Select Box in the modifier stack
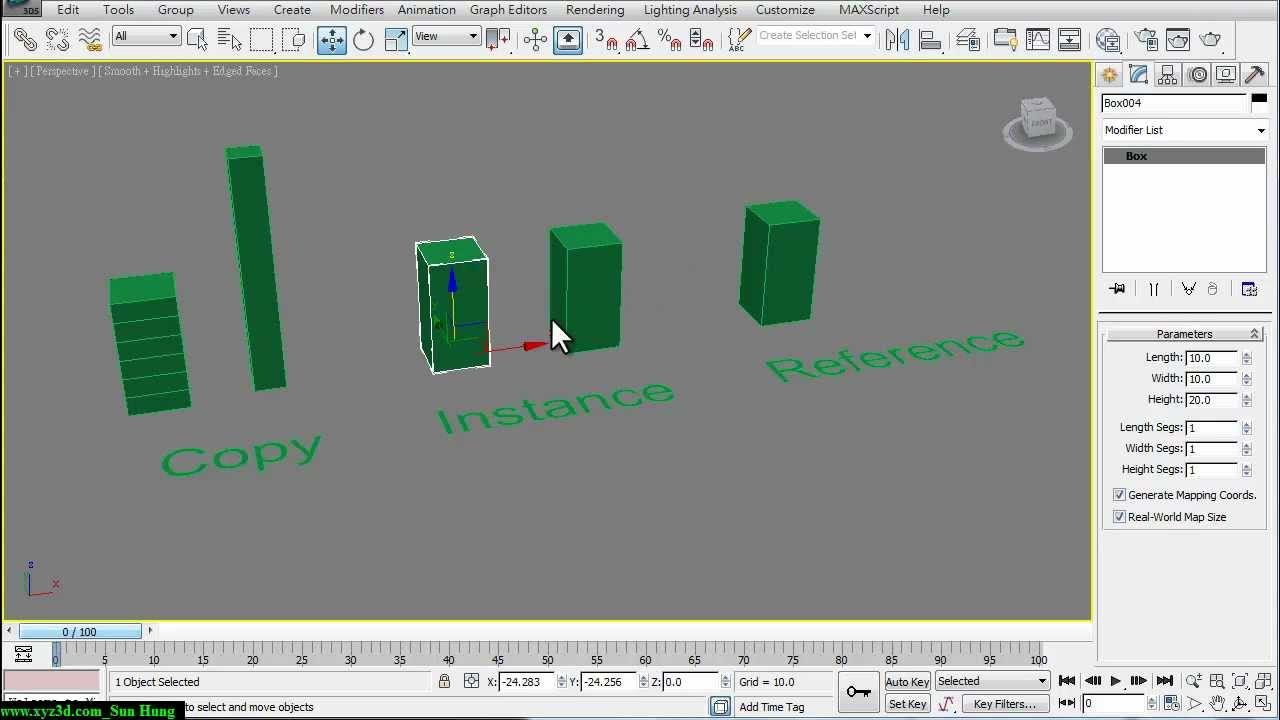The image size is (1280, 720). tap(1184, 156)
